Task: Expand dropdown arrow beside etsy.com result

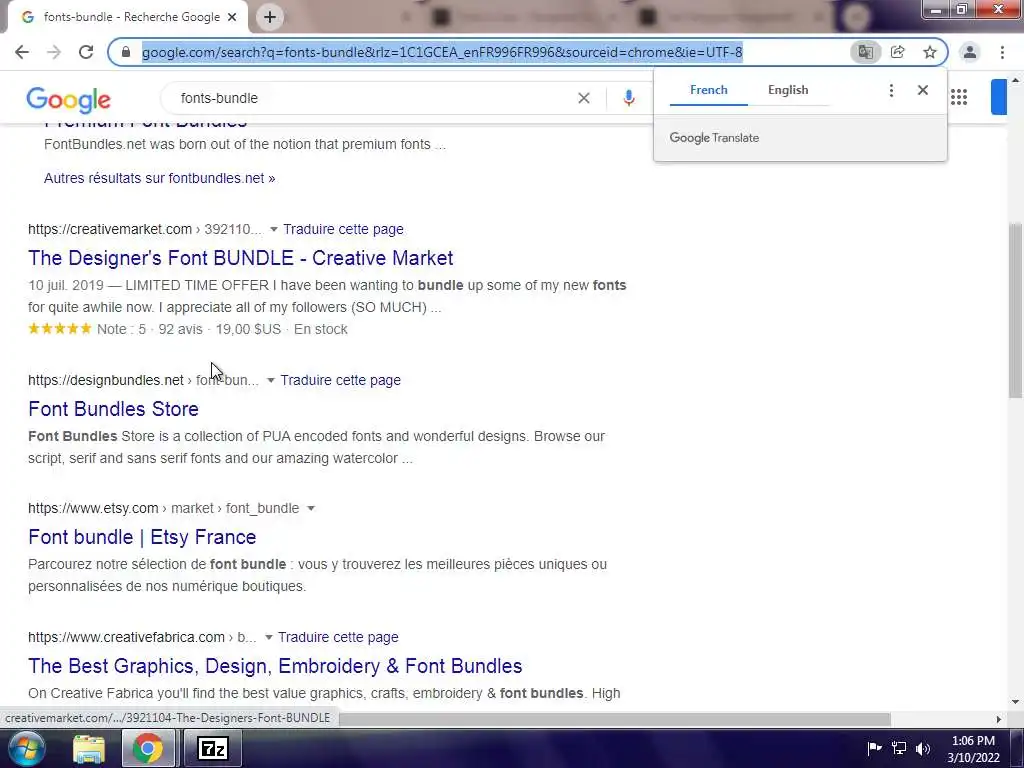Action: pos(311,508)
